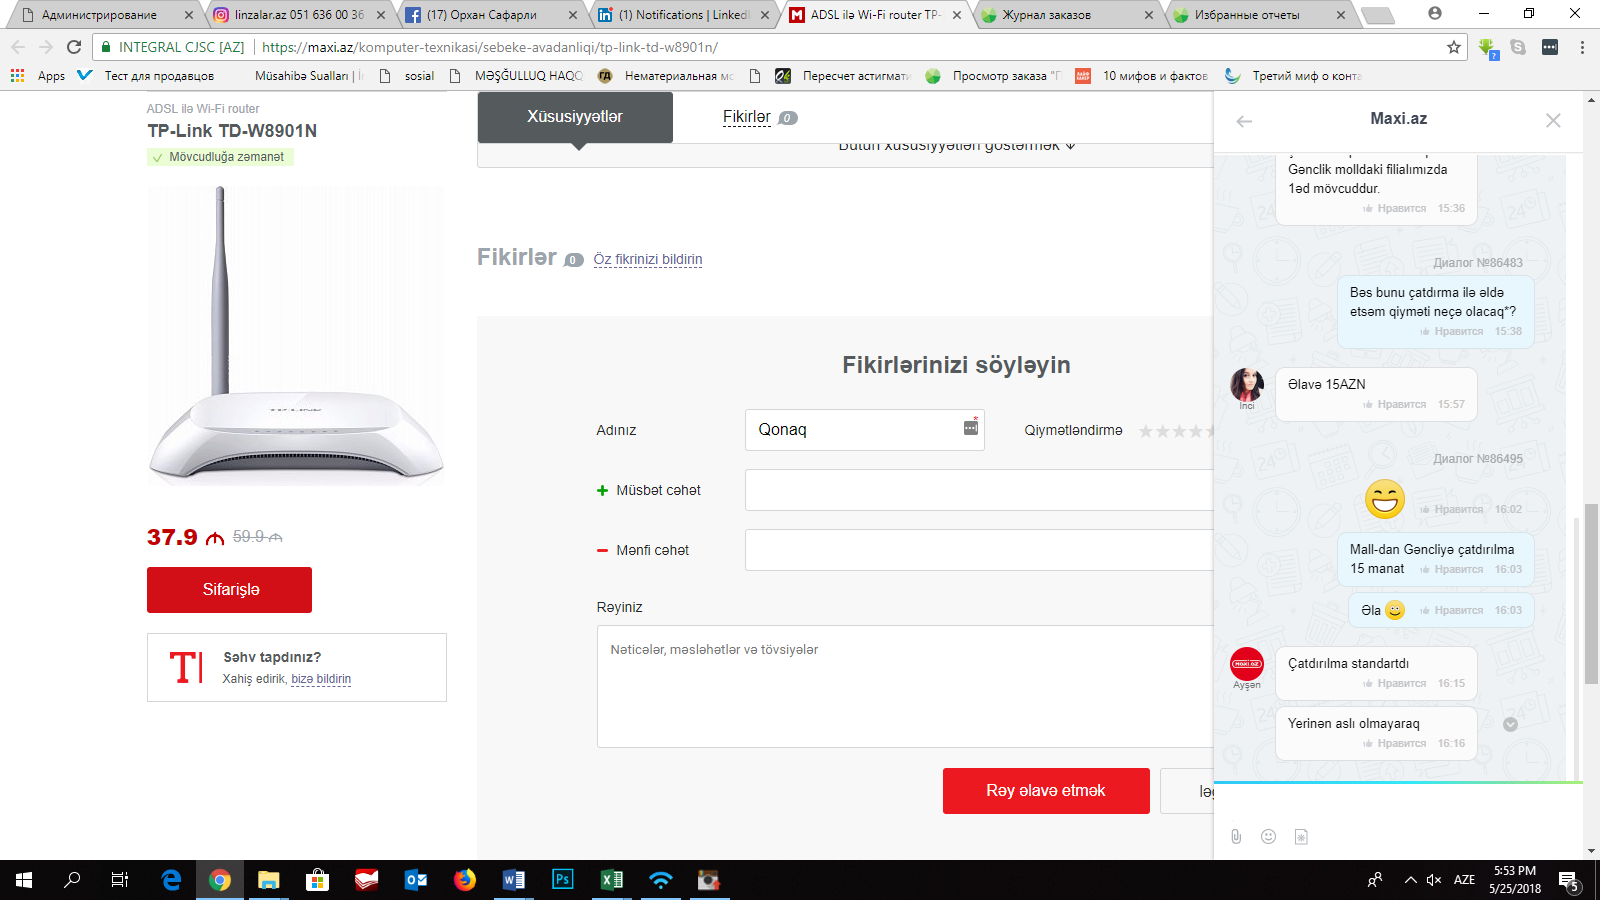Open Word from the taskbar
The image size is (1600, 900).
(514, 880)
